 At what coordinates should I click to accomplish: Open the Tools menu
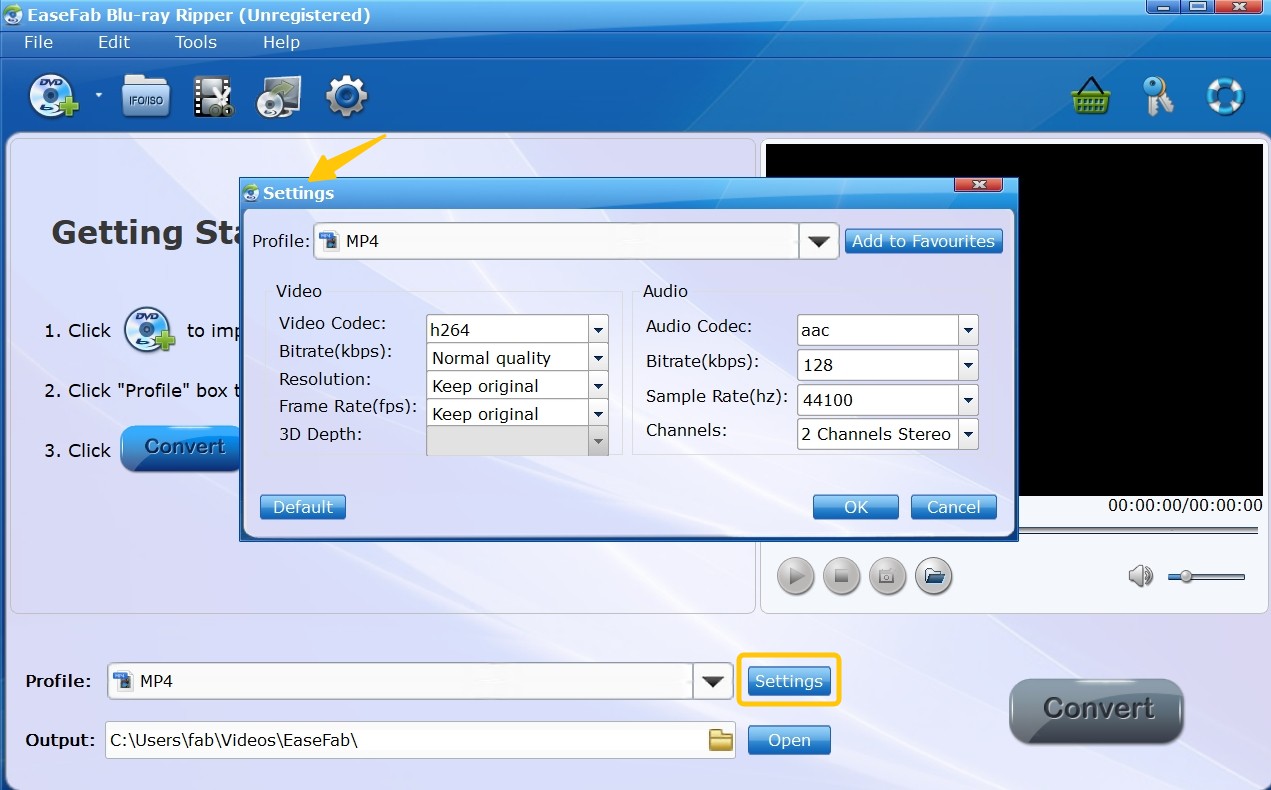pos(196,42)
